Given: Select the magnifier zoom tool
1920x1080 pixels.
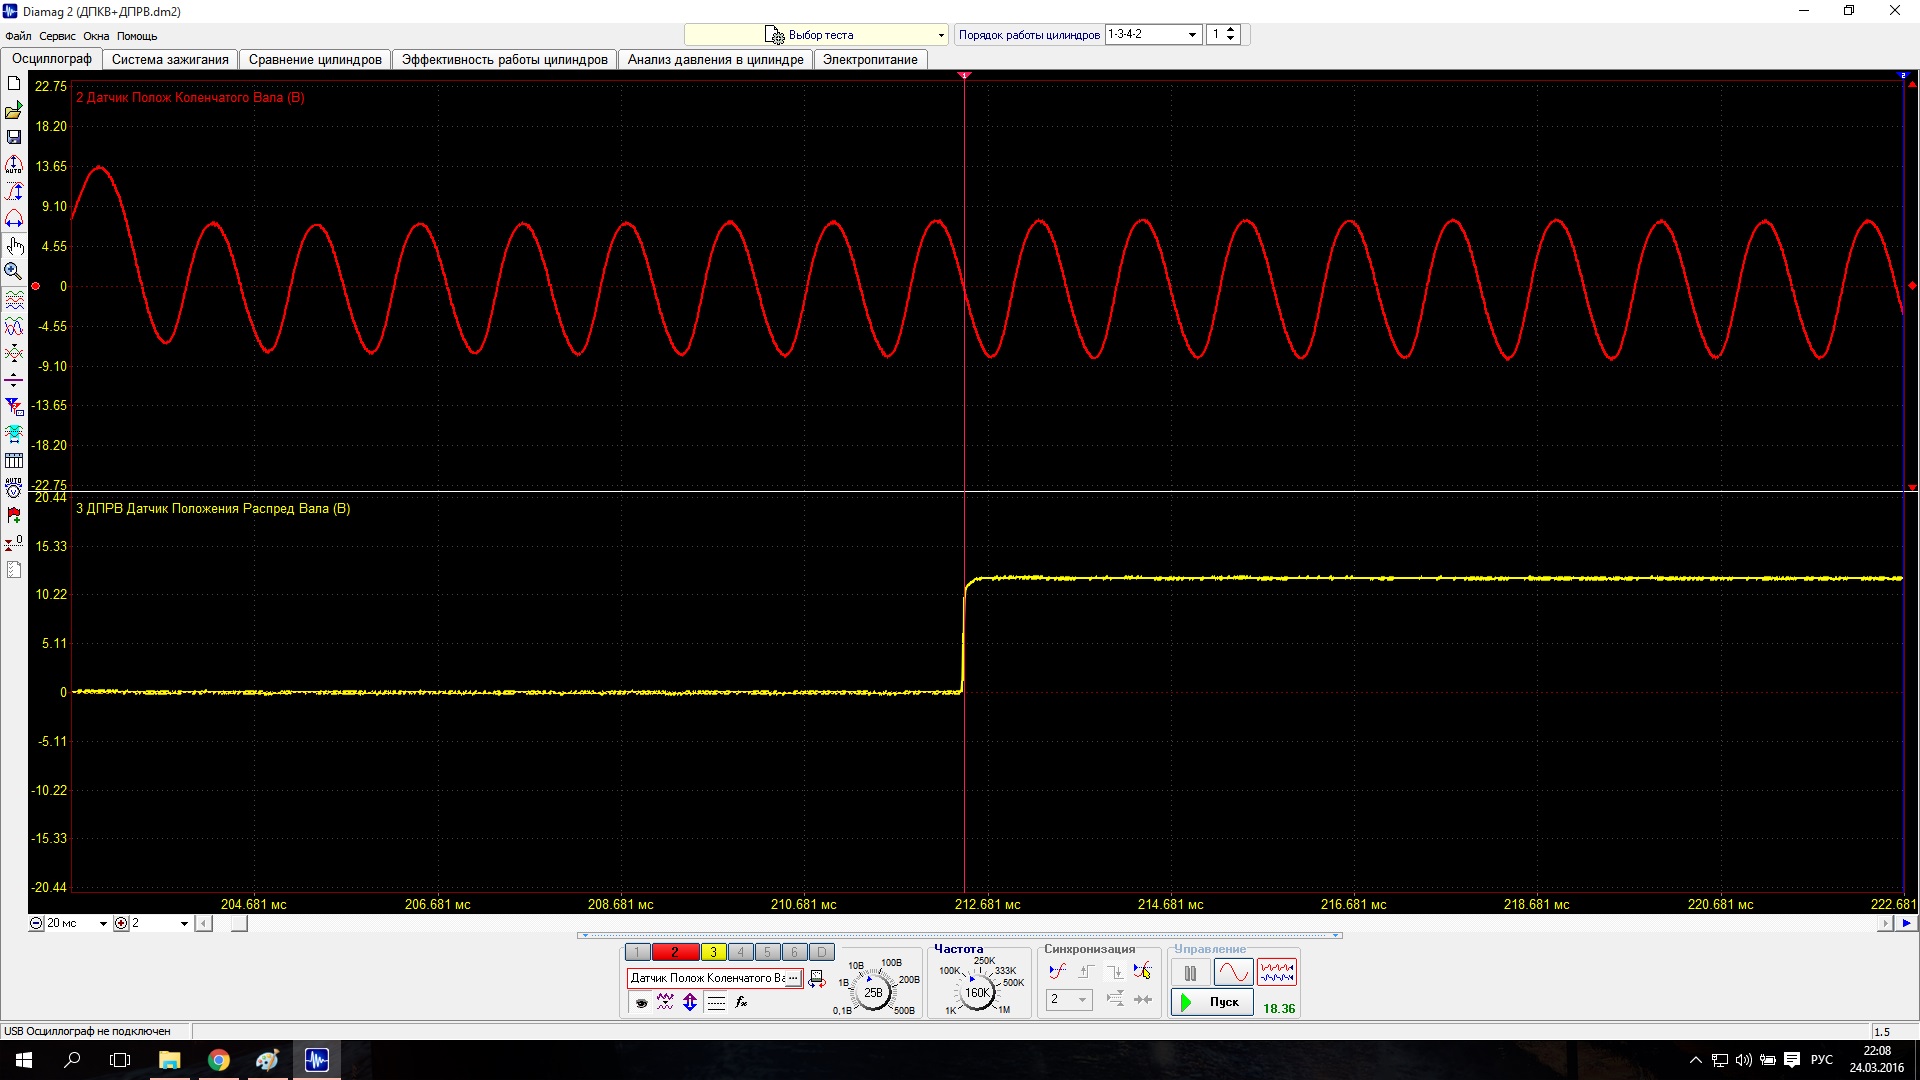Looking at the screenshot, I should (14, 271).
